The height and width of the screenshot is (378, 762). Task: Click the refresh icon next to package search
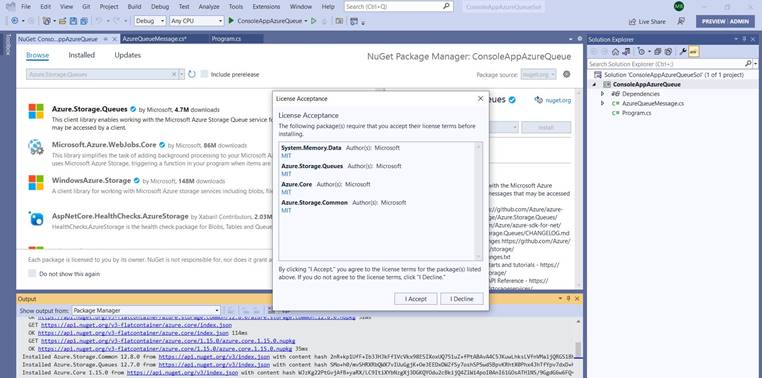coord(192,74)
